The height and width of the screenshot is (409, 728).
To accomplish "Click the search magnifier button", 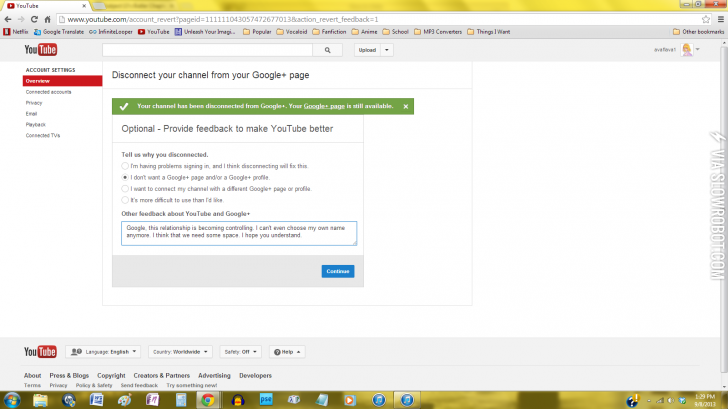I will [x=327, y=50].
